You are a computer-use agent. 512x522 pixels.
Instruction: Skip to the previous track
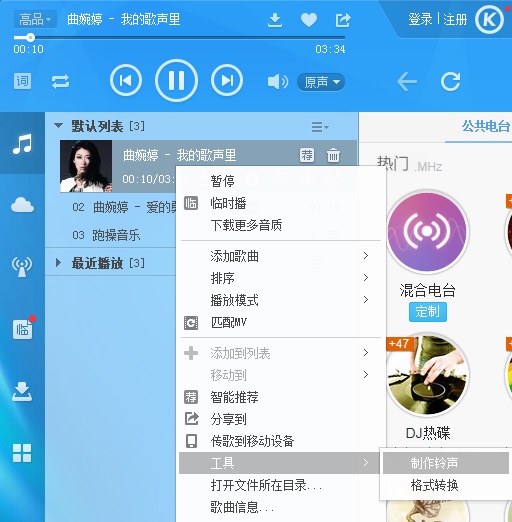[126, 80]
